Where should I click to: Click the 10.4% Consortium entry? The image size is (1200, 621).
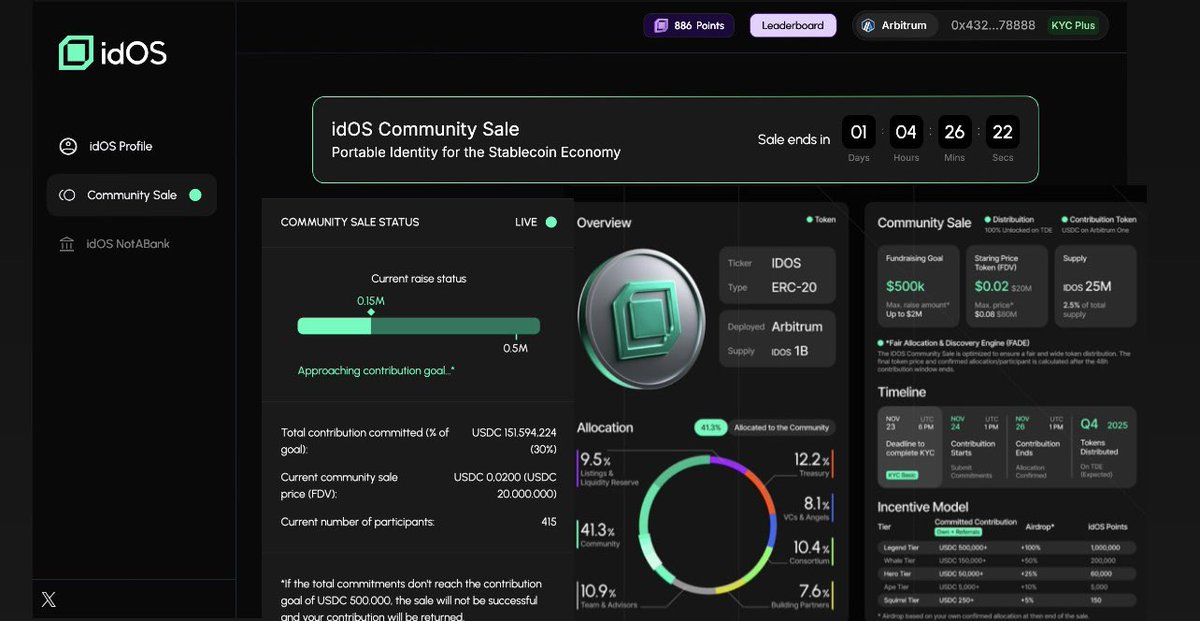811,551
